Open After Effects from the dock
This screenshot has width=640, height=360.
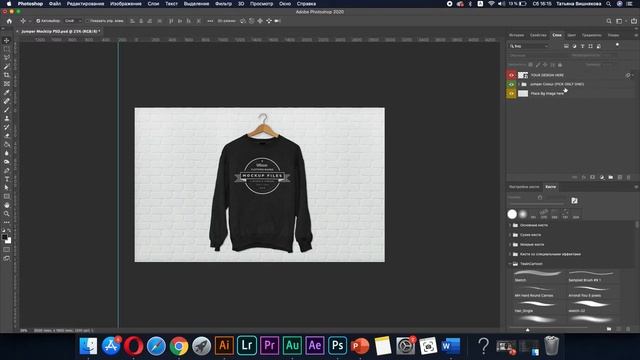(315, 345)
